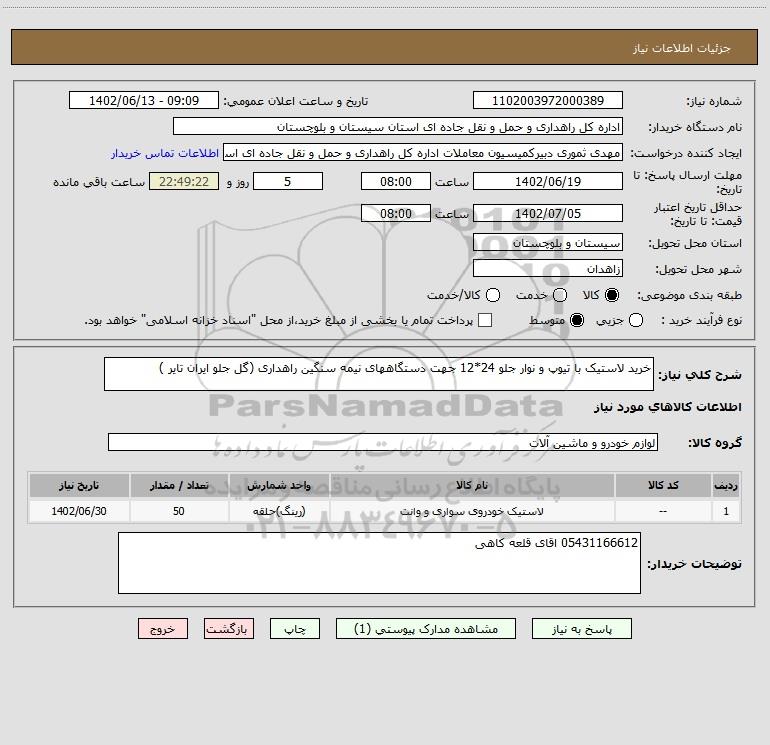Click the price validity hour field
770x745 pixels.
[396, 213]
